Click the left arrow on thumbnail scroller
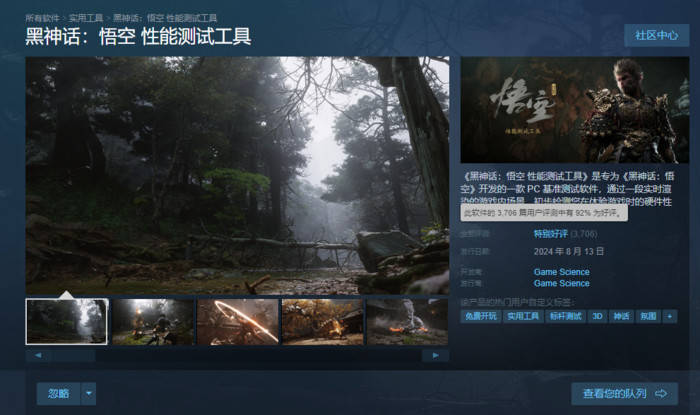 point(38,355)
